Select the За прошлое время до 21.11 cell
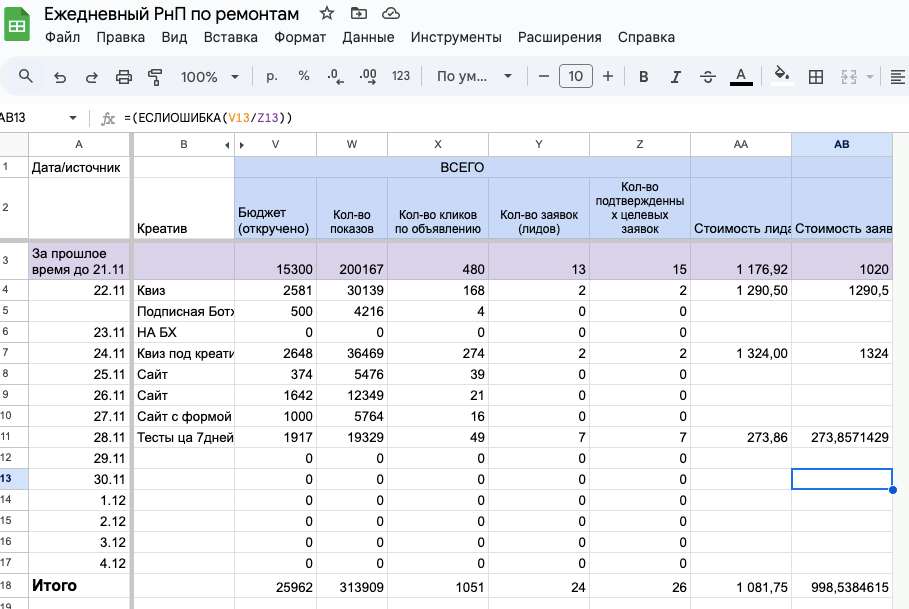This screenshot has height=609, width=909. pyautogui.click(x=79, y=262)
